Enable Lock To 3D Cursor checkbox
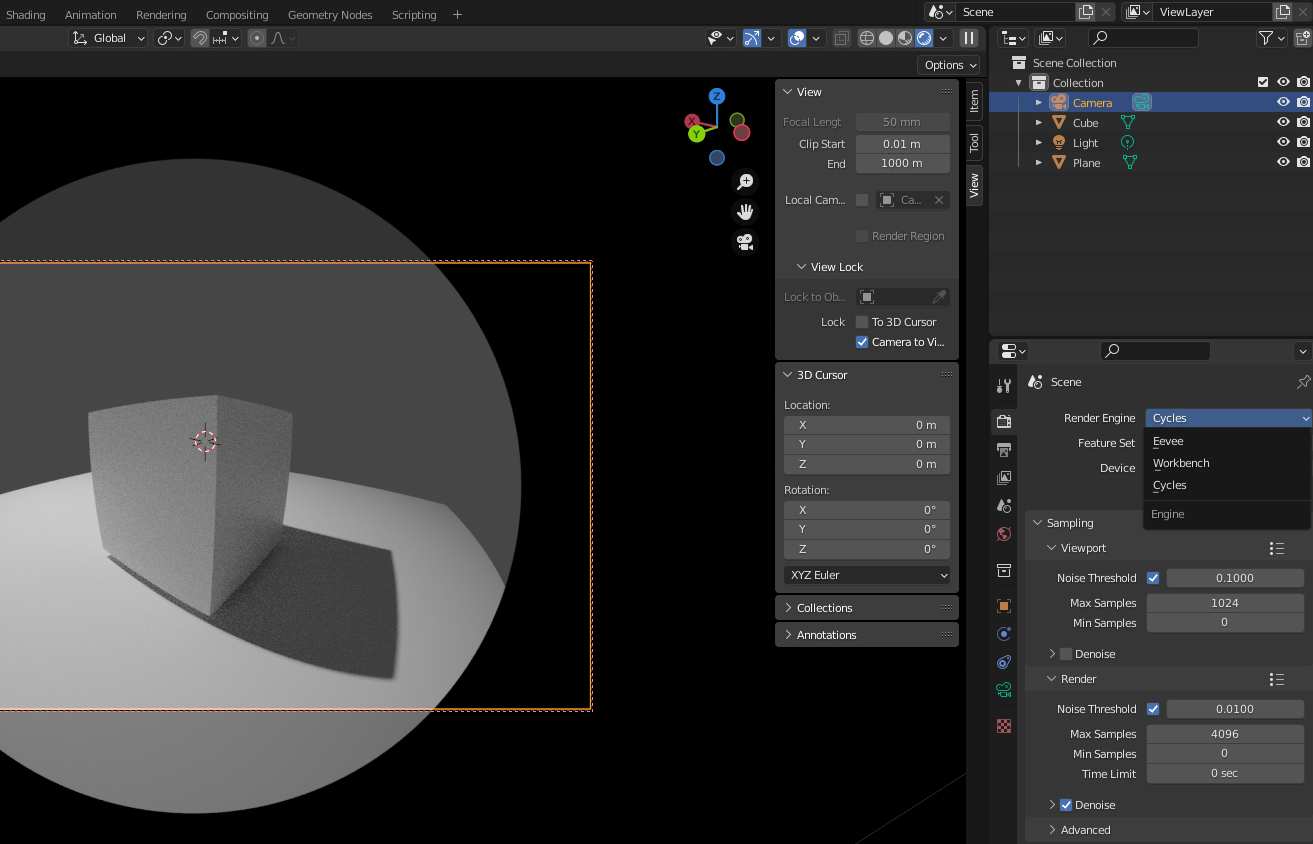Screen dimensions: 1313x844 [x=862, y=322]
